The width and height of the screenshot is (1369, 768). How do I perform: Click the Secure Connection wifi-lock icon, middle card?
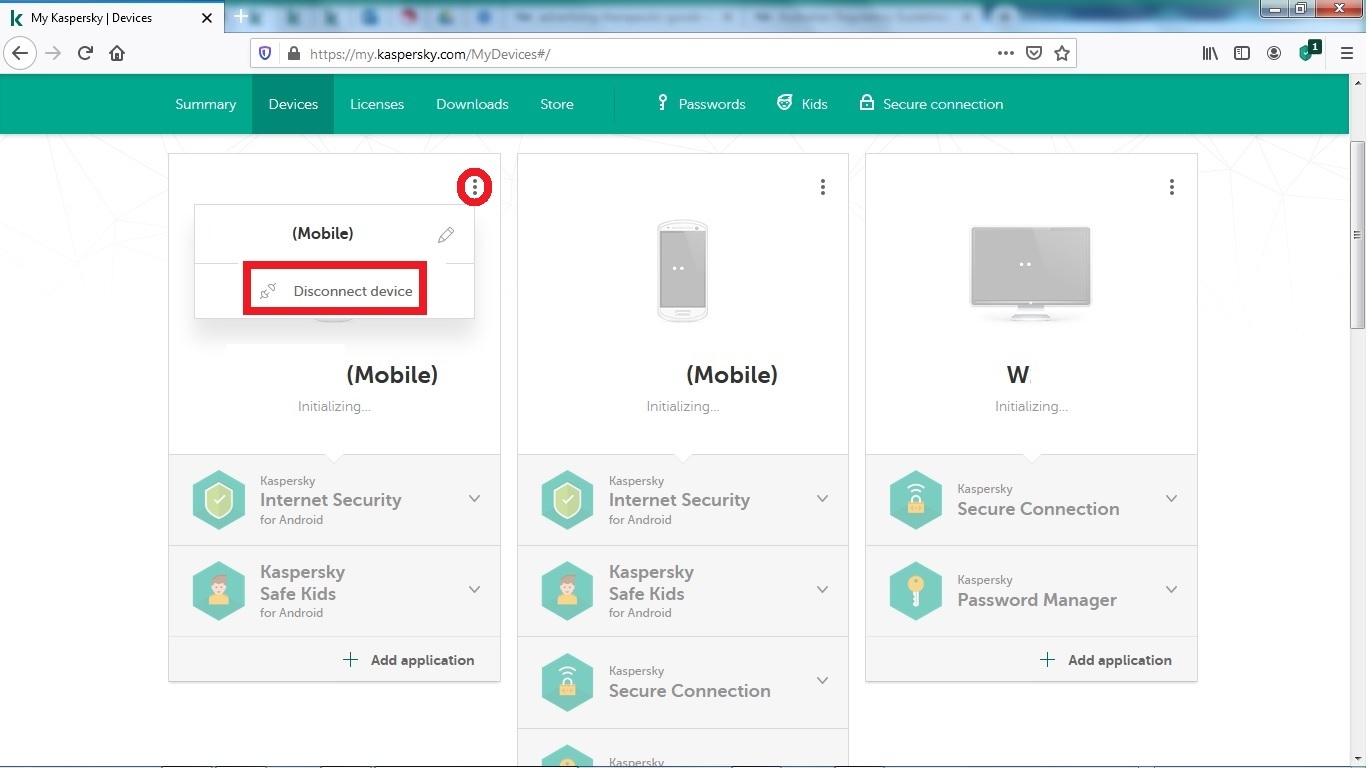point(567,682)
